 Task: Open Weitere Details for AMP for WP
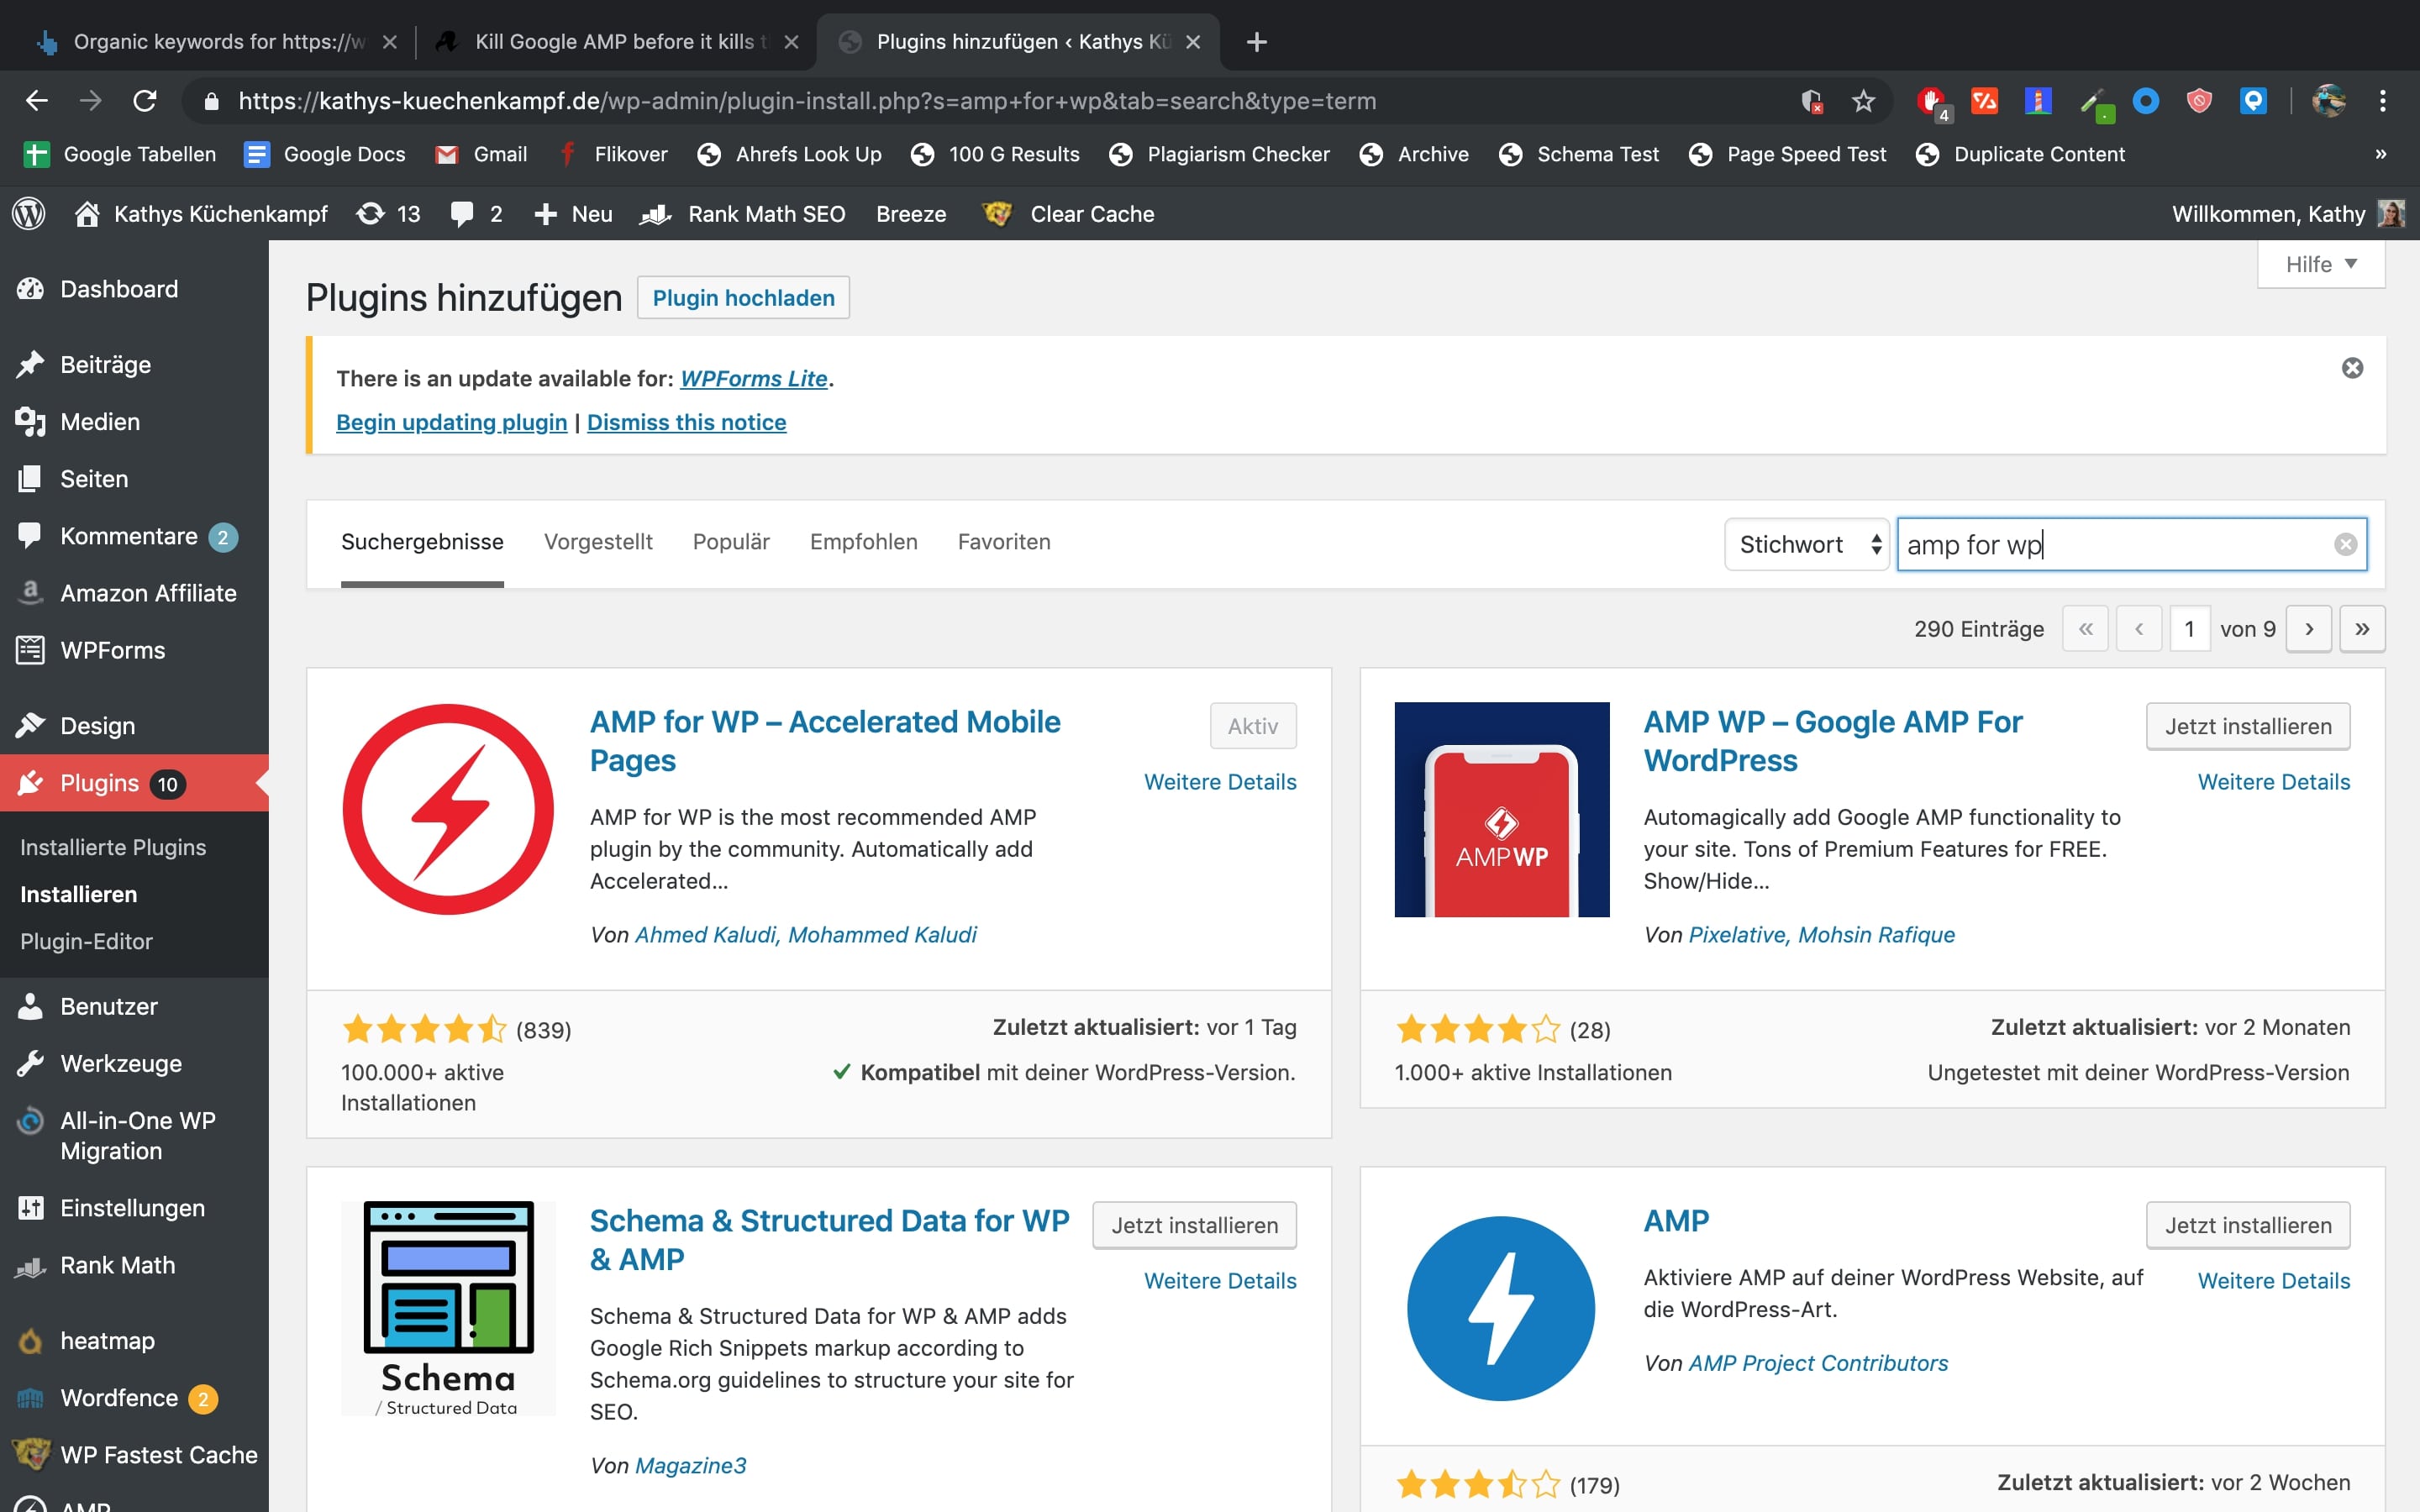pyautogui.click(x=1220, y=782)
